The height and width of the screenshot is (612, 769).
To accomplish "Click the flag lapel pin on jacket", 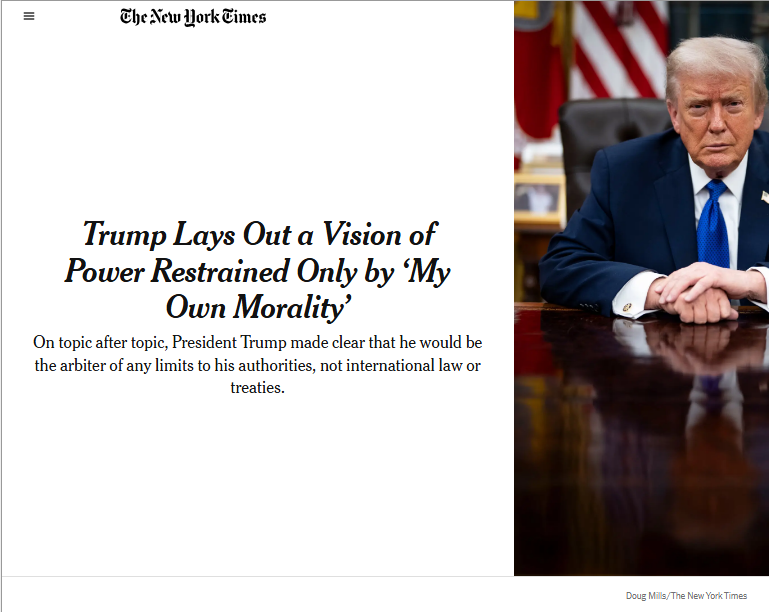I will (763, 197).
